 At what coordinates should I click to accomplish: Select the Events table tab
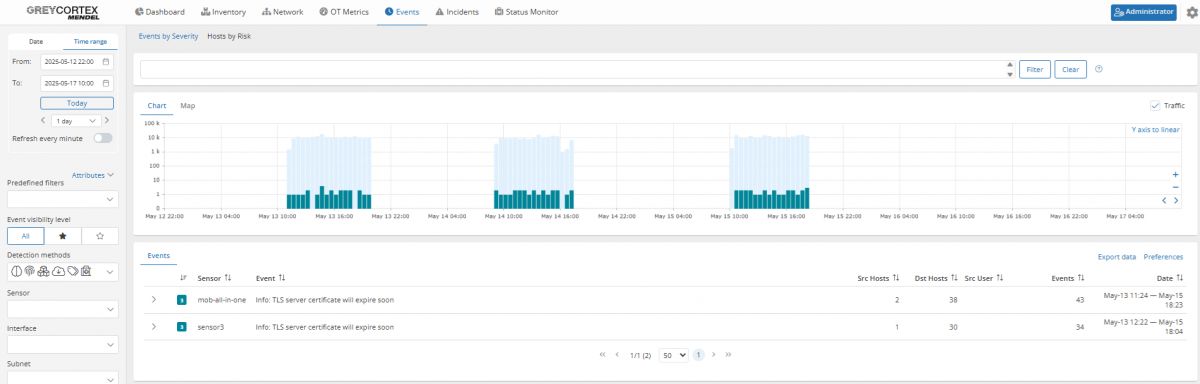[x=158, y=256]
